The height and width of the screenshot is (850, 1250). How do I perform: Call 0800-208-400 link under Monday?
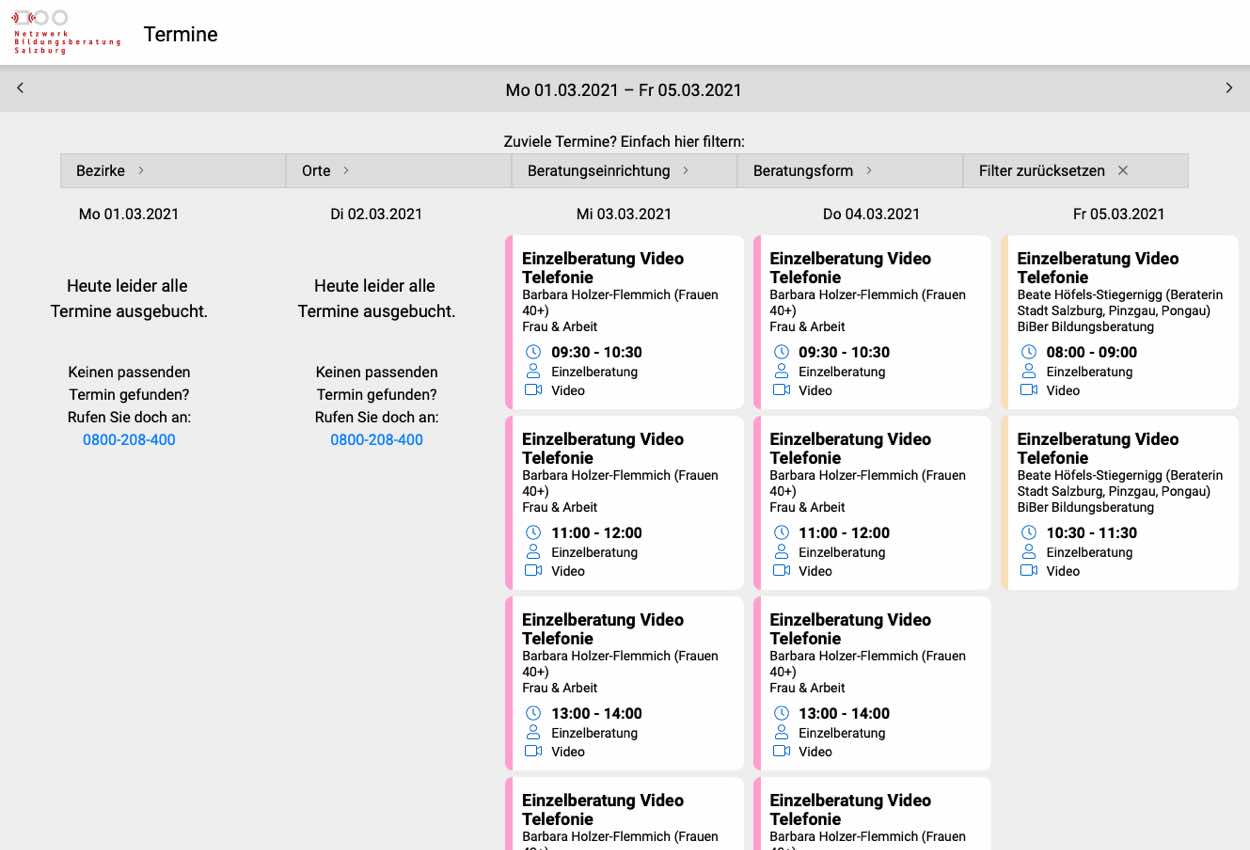point(129,440)
